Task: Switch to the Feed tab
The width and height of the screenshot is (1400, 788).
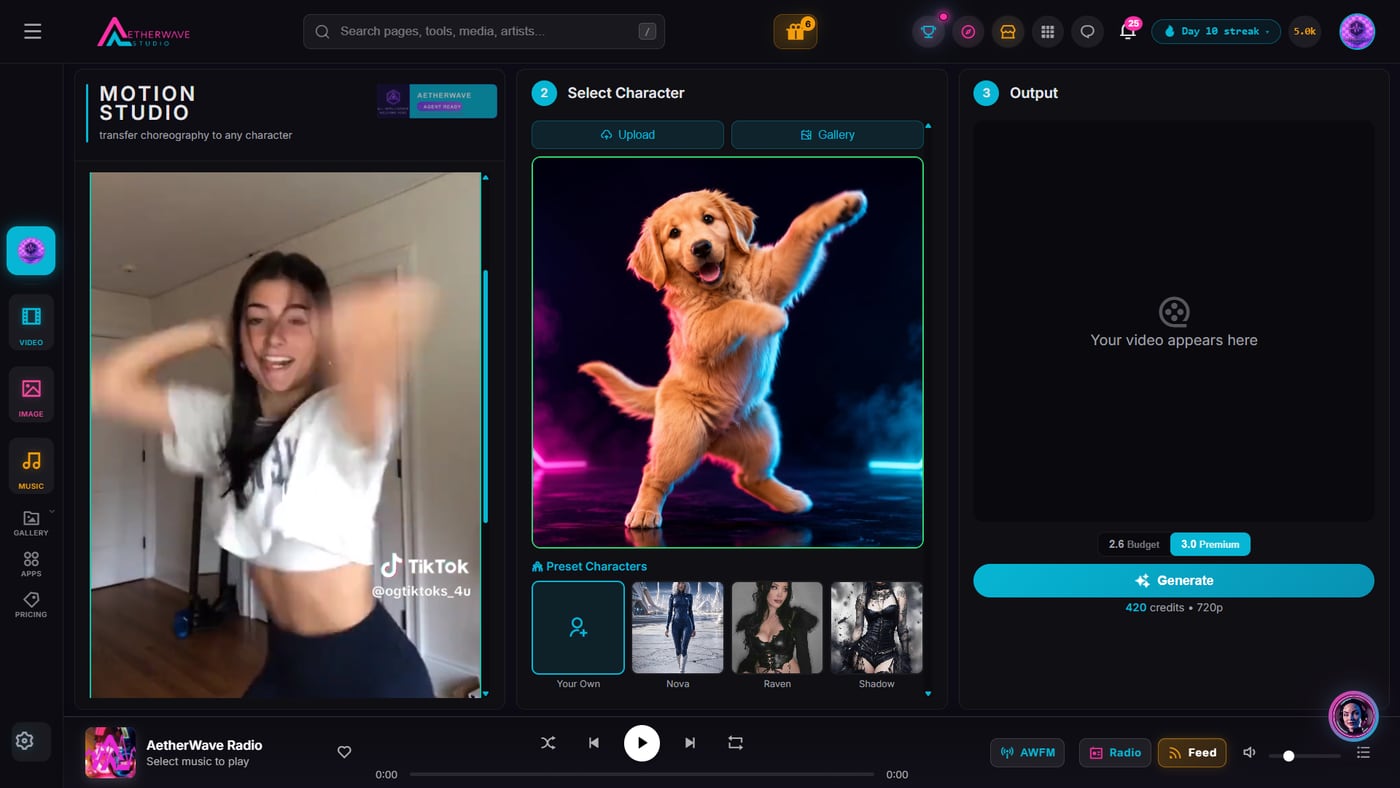Action: tap(1192, 753)
